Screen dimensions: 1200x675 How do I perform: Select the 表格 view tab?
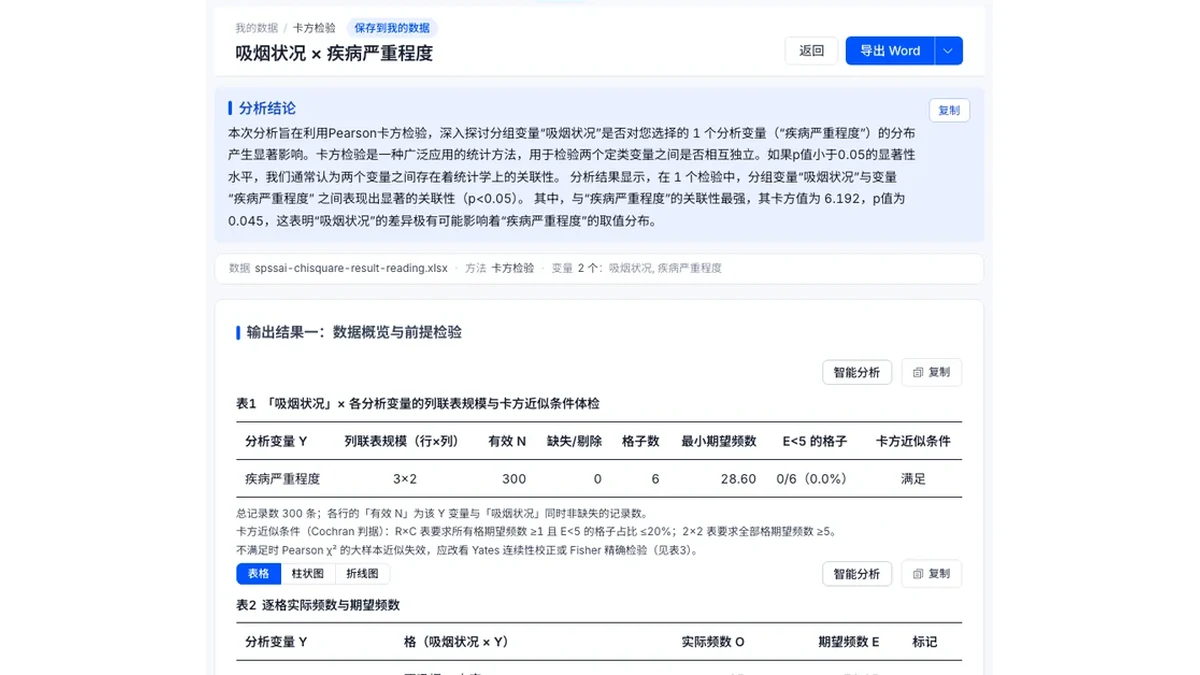coord(258,574)
